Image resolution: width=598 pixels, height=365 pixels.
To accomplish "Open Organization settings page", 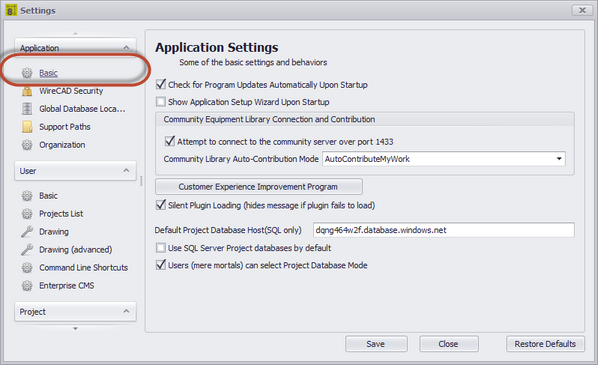I will pos(62,145).
